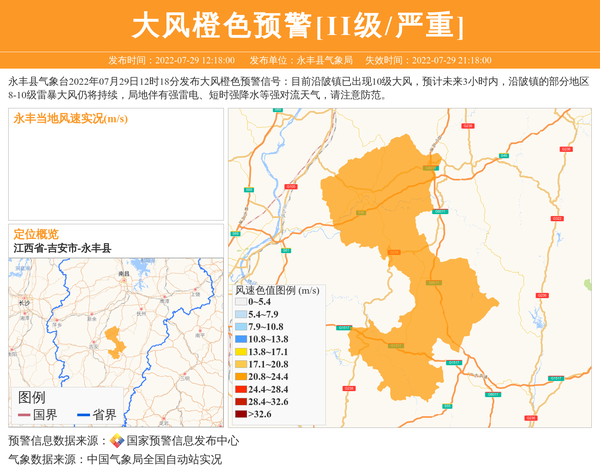The image size is (600, 471).
Task: Pick the 10.8~13.8 blue legend swatch
Action: pos(241,340)
